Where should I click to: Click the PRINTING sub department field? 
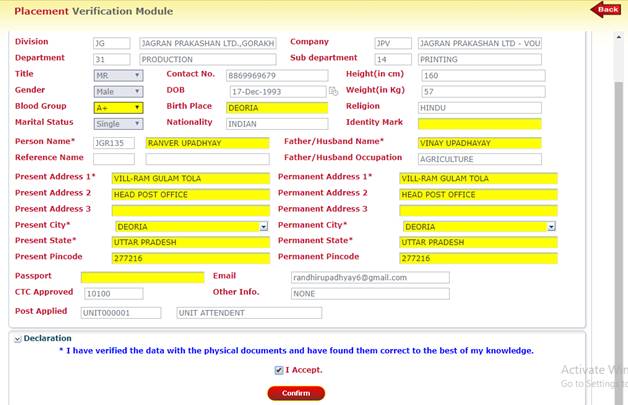(480, 59)
